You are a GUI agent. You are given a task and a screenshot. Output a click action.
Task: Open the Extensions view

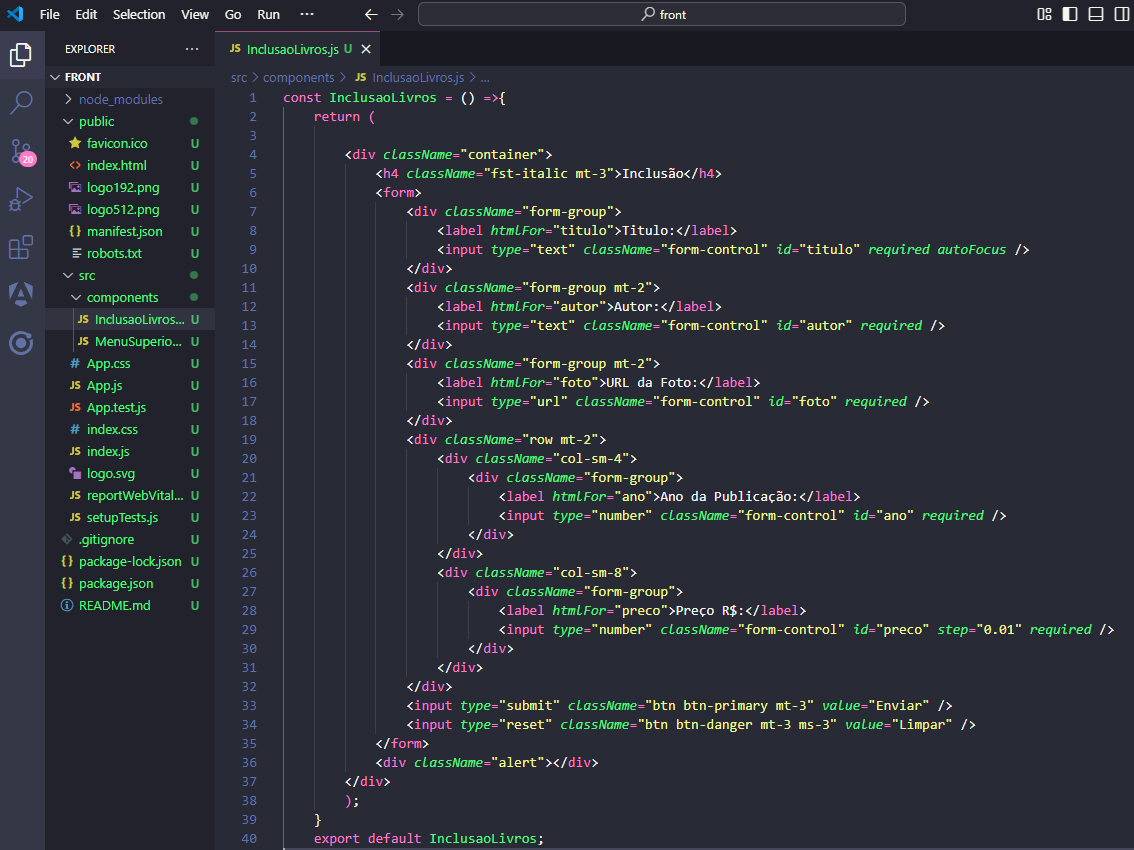pos(22,248)
